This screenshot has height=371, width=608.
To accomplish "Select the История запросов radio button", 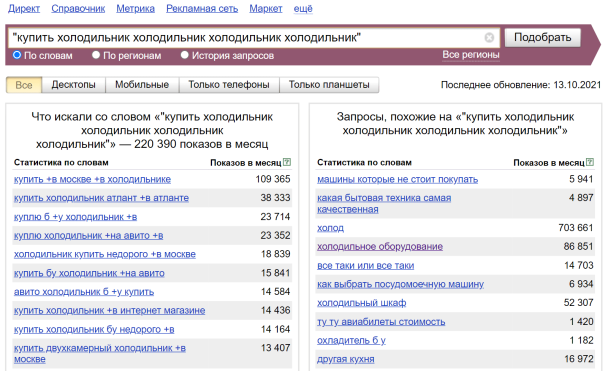I will pos(185,55).
